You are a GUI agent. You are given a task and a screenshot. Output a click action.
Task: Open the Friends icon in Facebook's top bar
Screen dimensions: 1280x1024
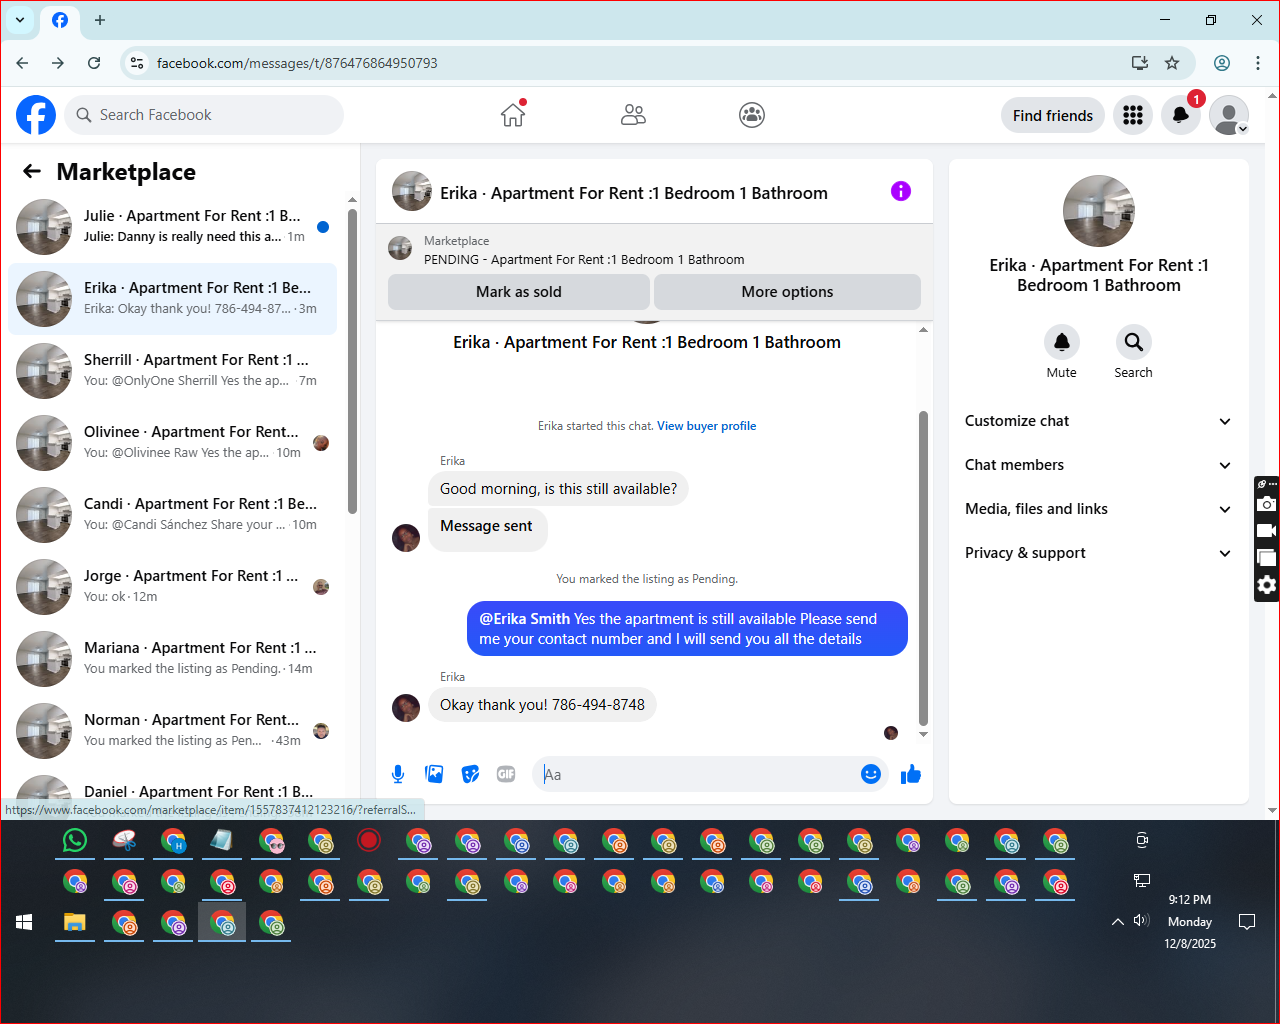[x=633, y=115]
